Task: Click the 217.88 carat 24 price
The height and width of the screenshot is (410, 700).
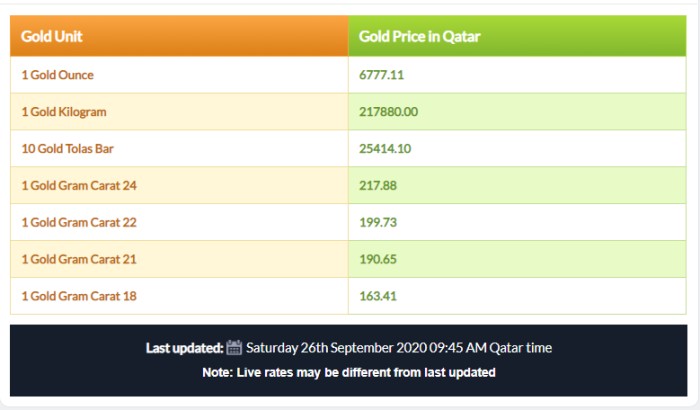Action: (x=378, y=185)
